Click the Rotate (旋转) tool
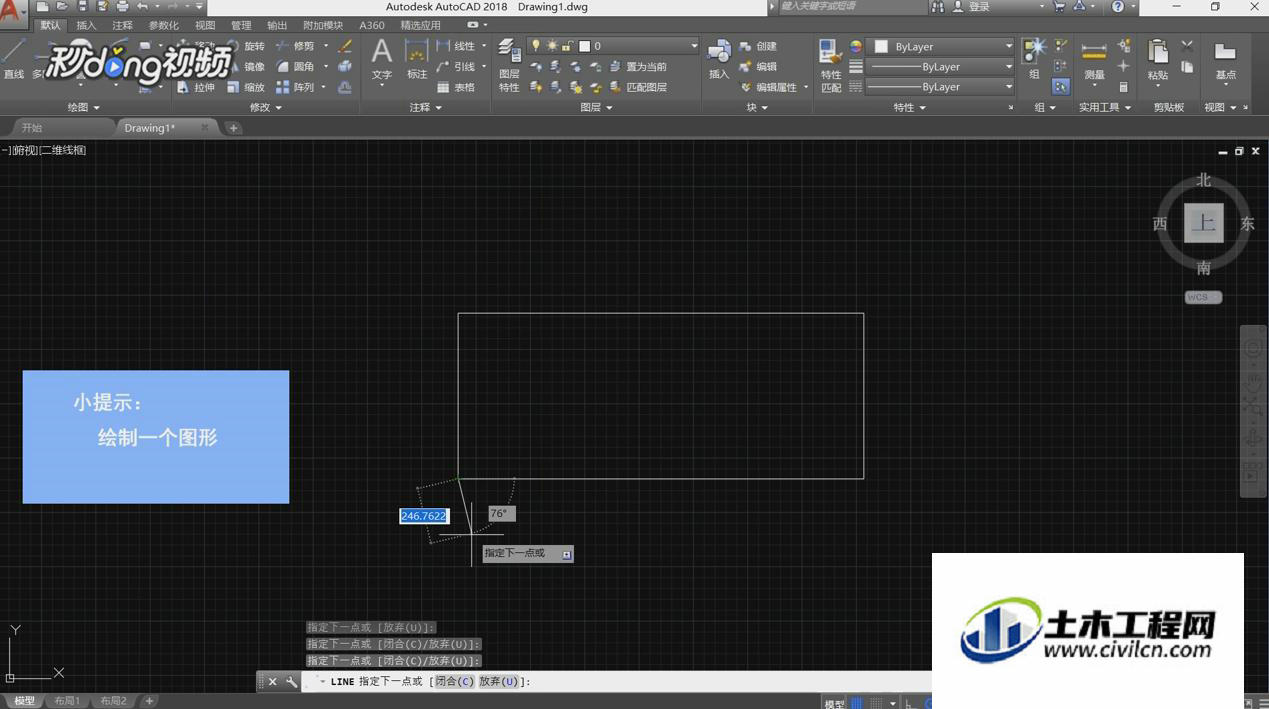 [246, 46]
